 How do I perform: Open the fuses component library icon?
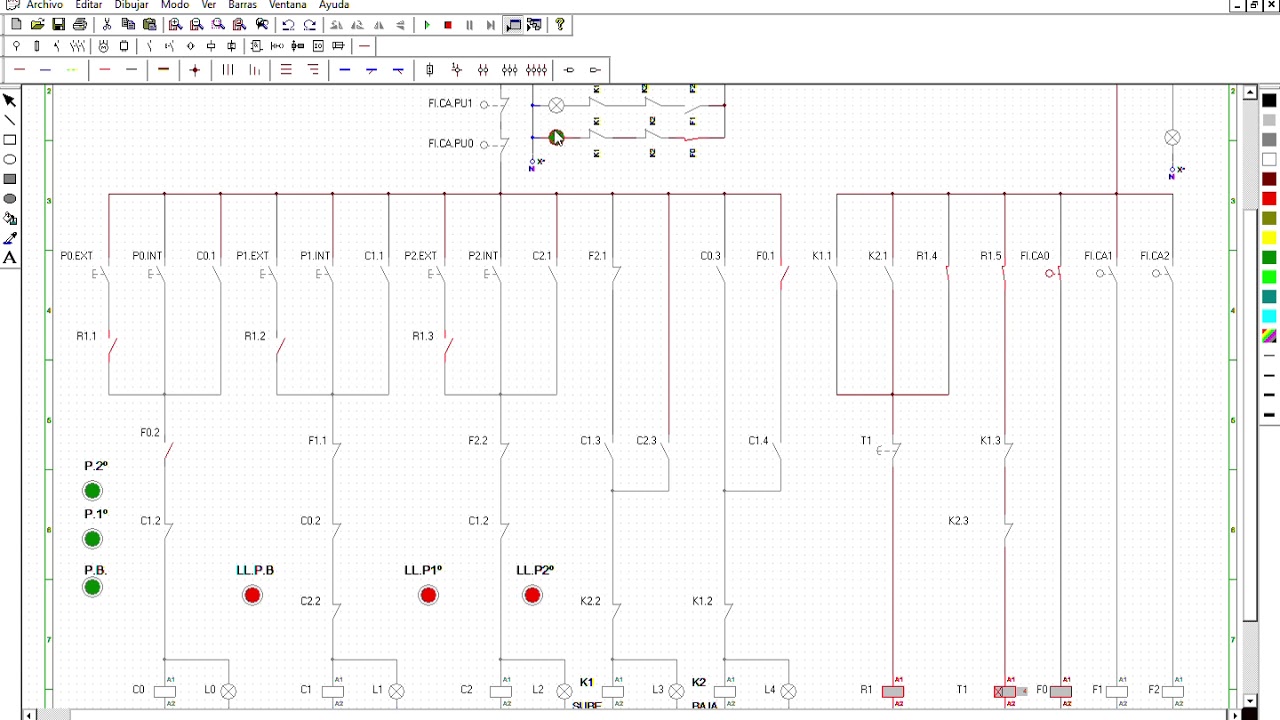pos(37,46)
